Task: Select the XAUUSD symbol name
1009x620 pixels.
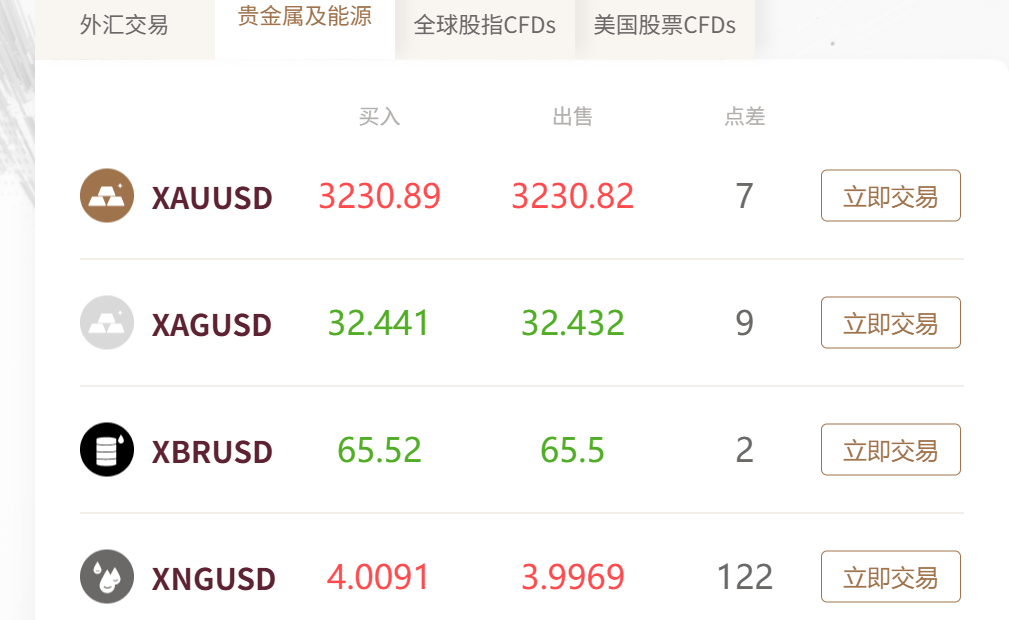Action: [x=212, y=198]
